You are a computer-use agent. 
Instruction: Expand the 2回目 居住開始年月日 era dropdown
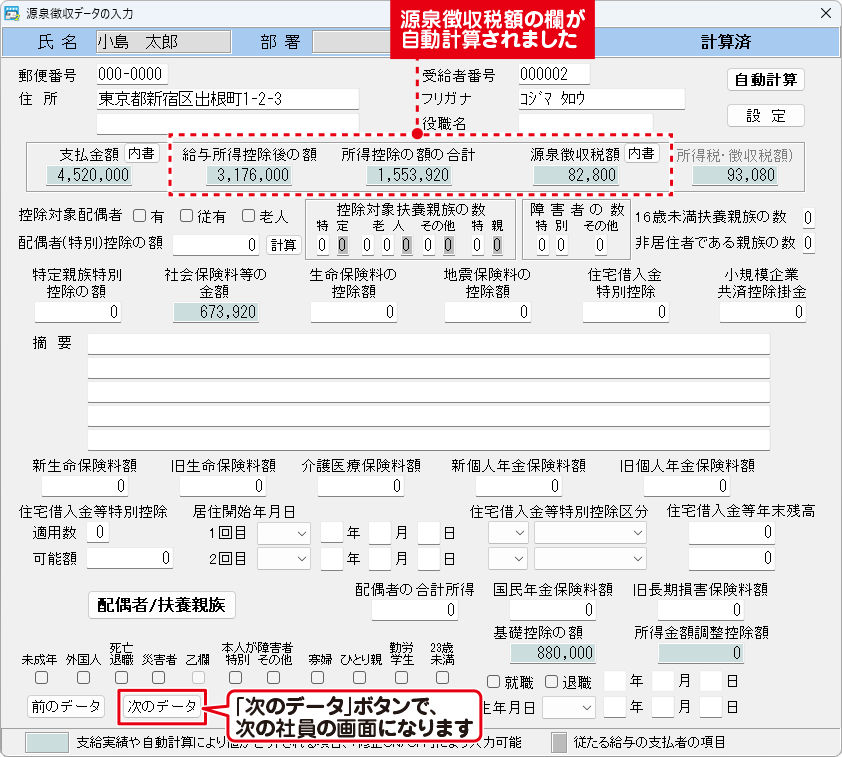(x=285, y=558)
